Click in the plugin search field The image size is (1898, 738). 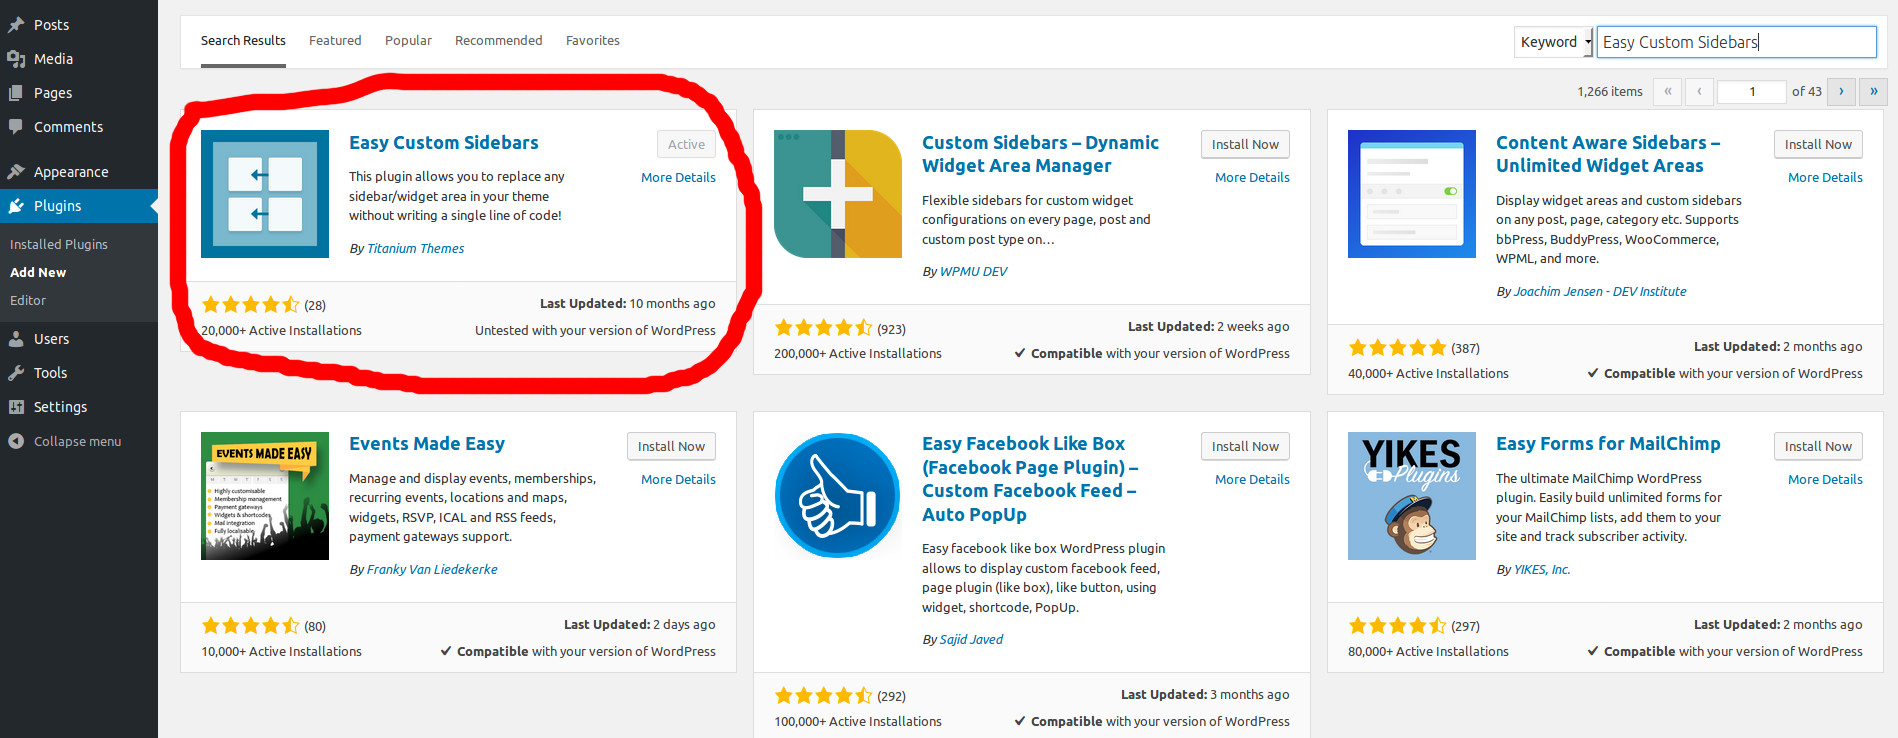click(x=1736, y=42)
